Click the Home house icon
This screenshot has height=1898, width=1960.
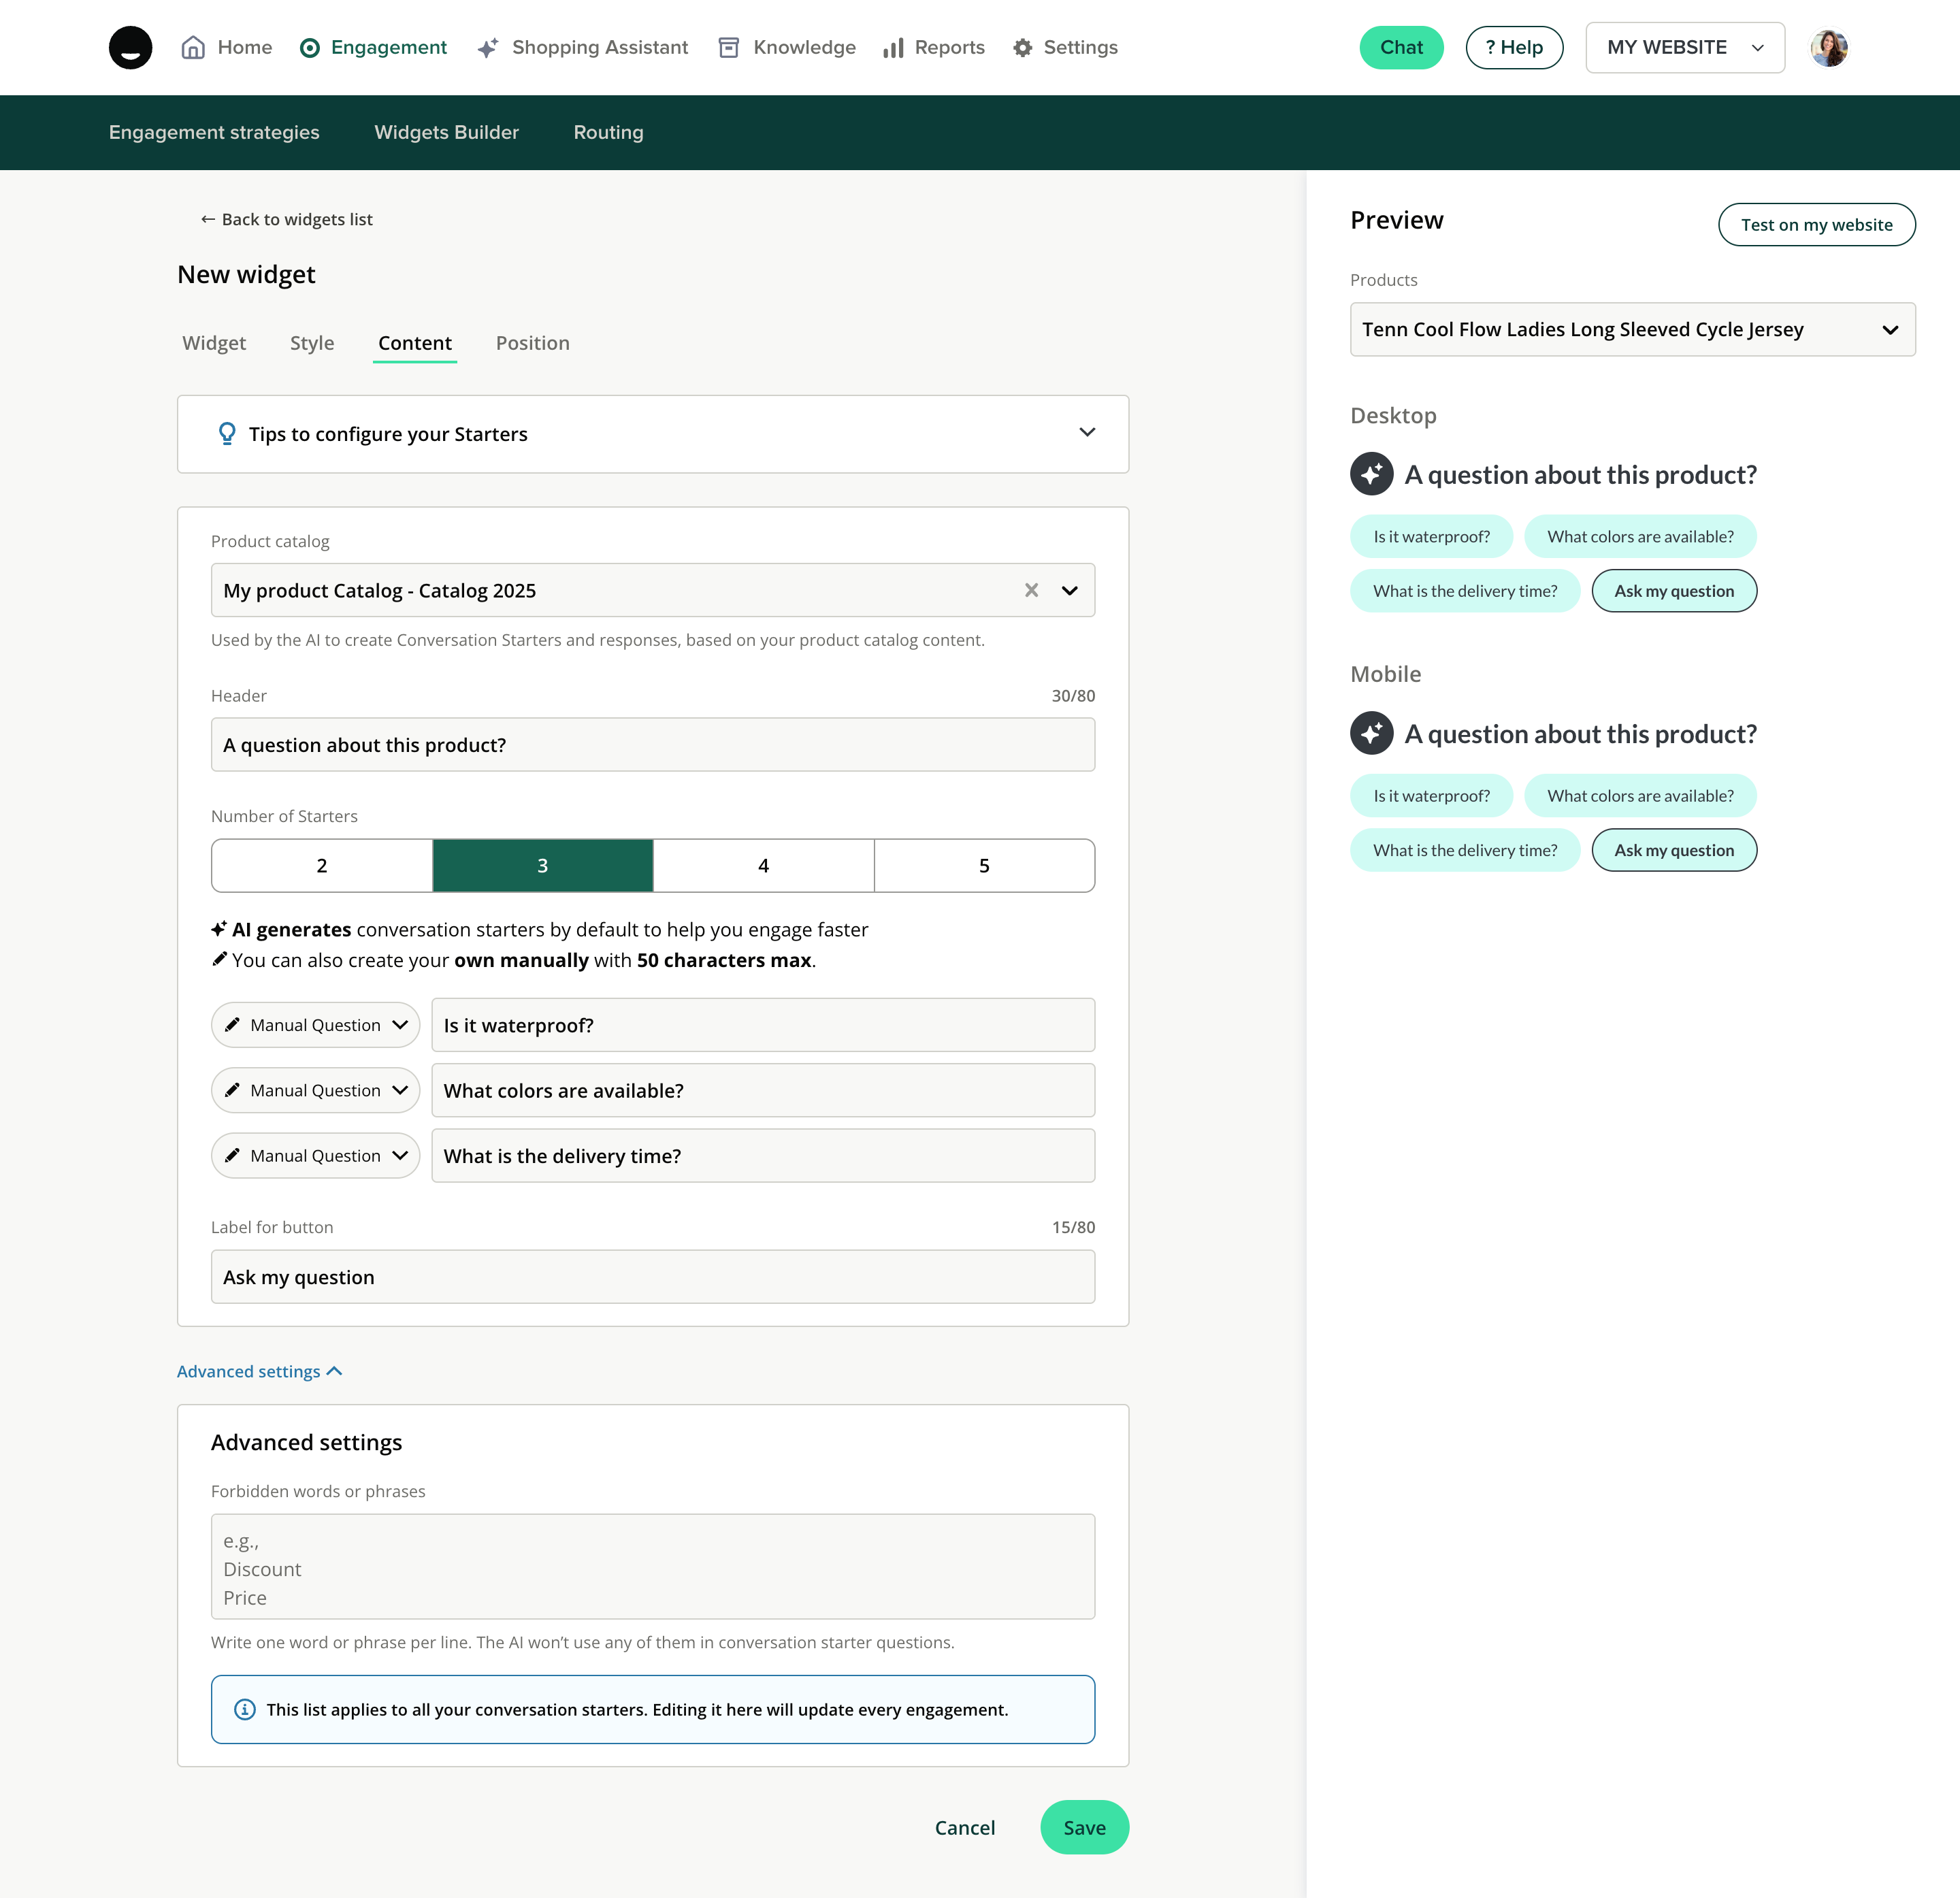coord(193,47)
